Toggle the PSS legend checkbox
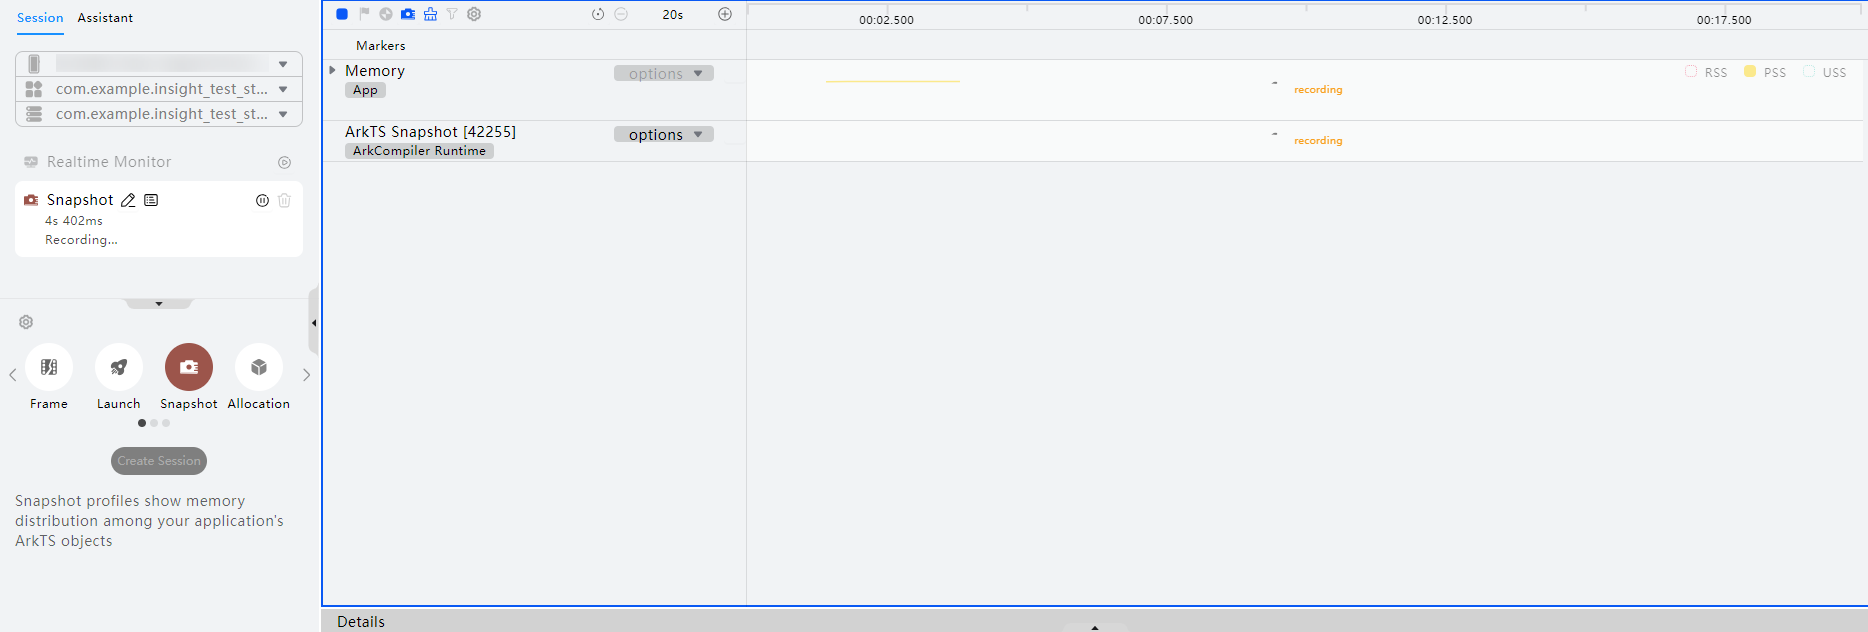The image size is (1868, 632). click(1750, 71)
